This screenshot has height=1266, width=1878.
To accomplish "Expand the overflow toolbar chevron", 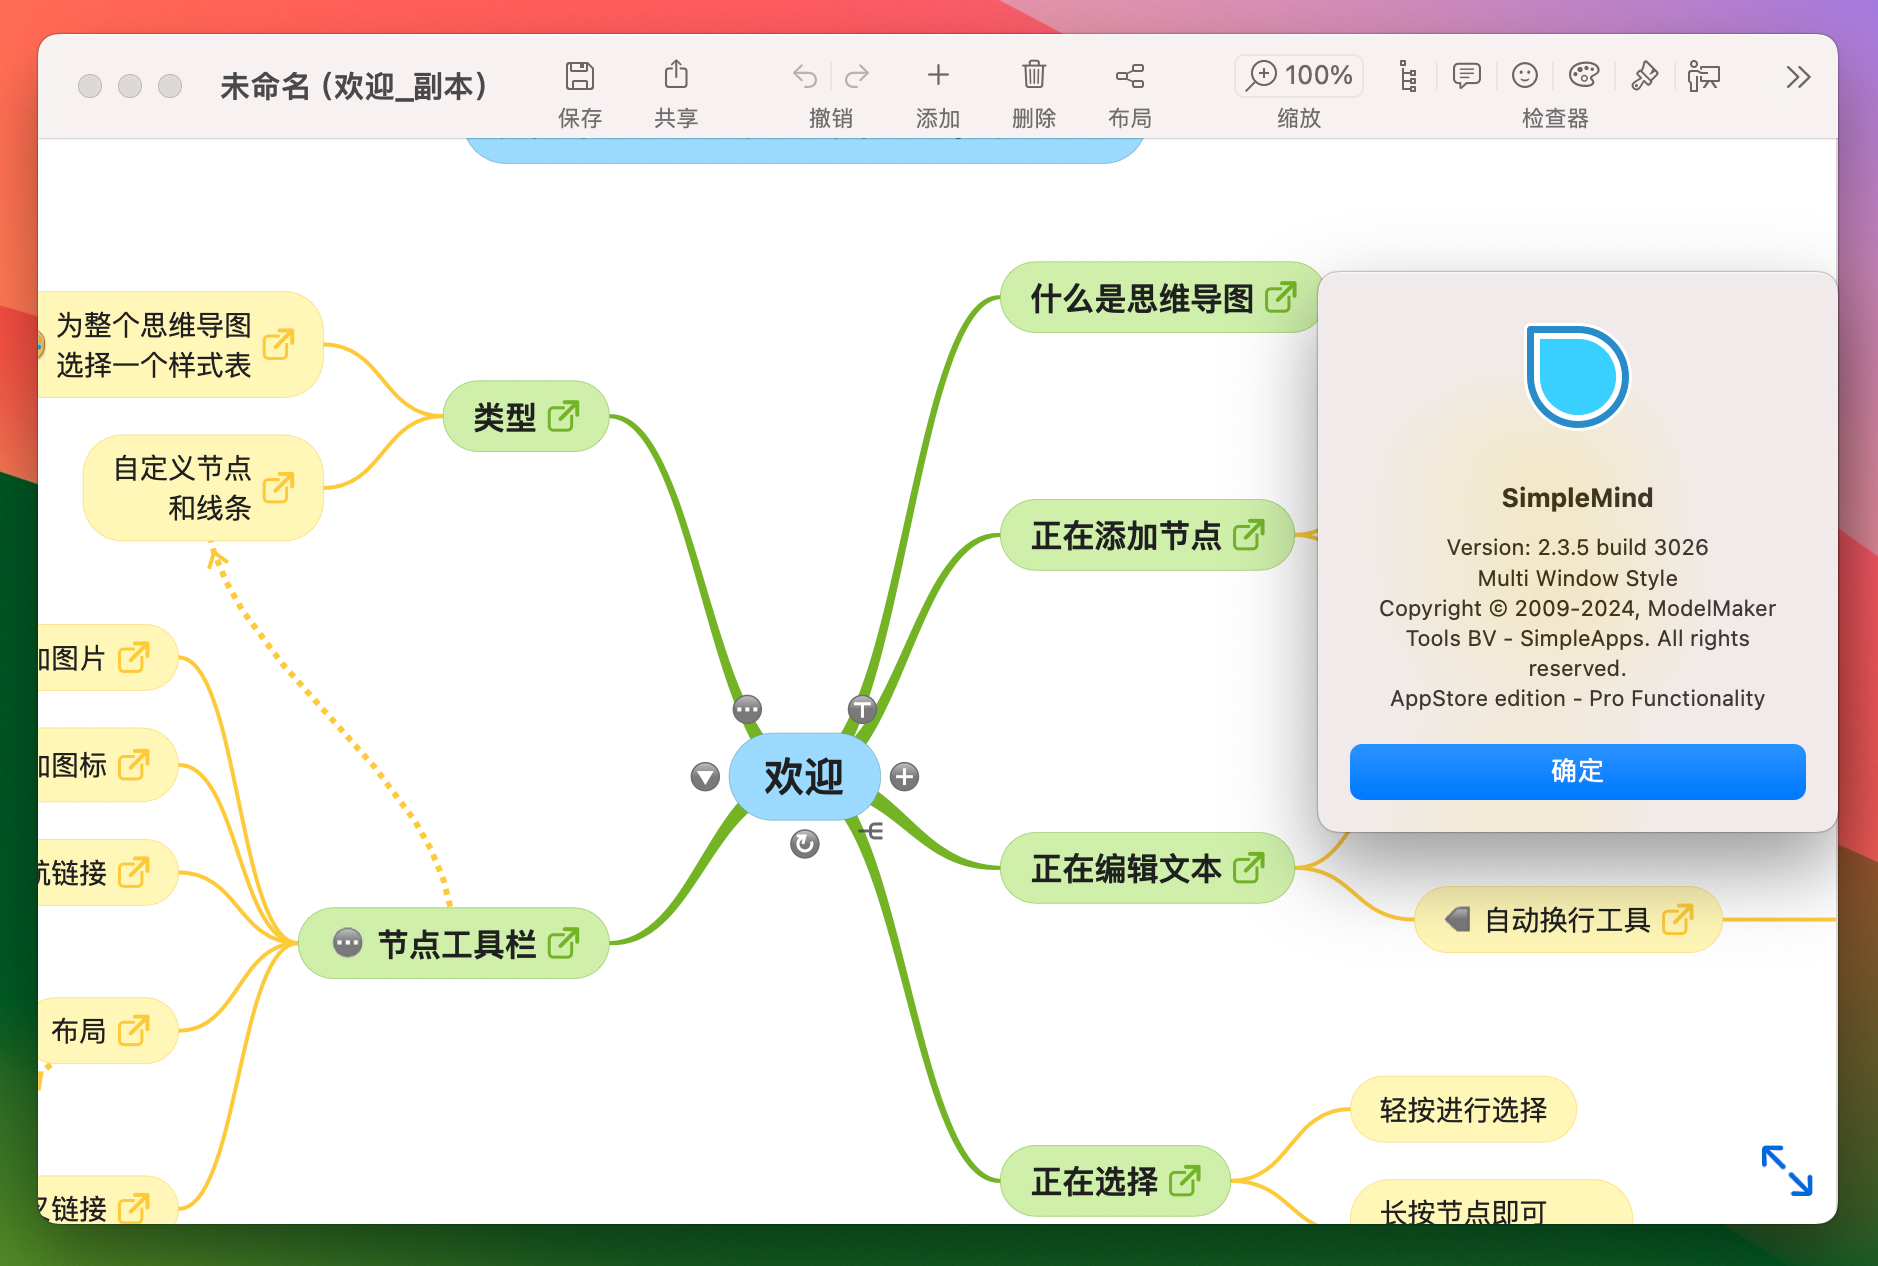I will pyautogui.click(x=1797, y=76).
